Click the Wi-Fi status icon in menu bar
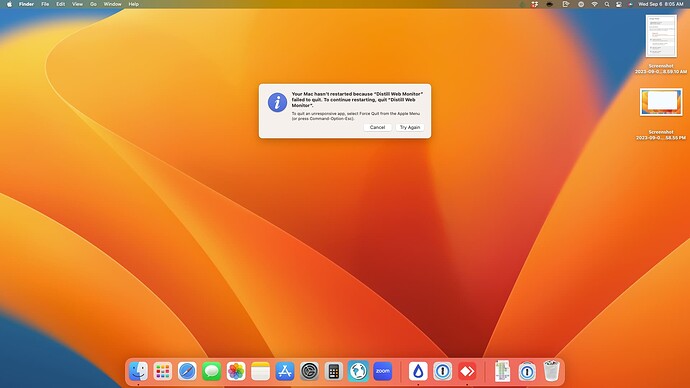 click(x=595, y=4)
